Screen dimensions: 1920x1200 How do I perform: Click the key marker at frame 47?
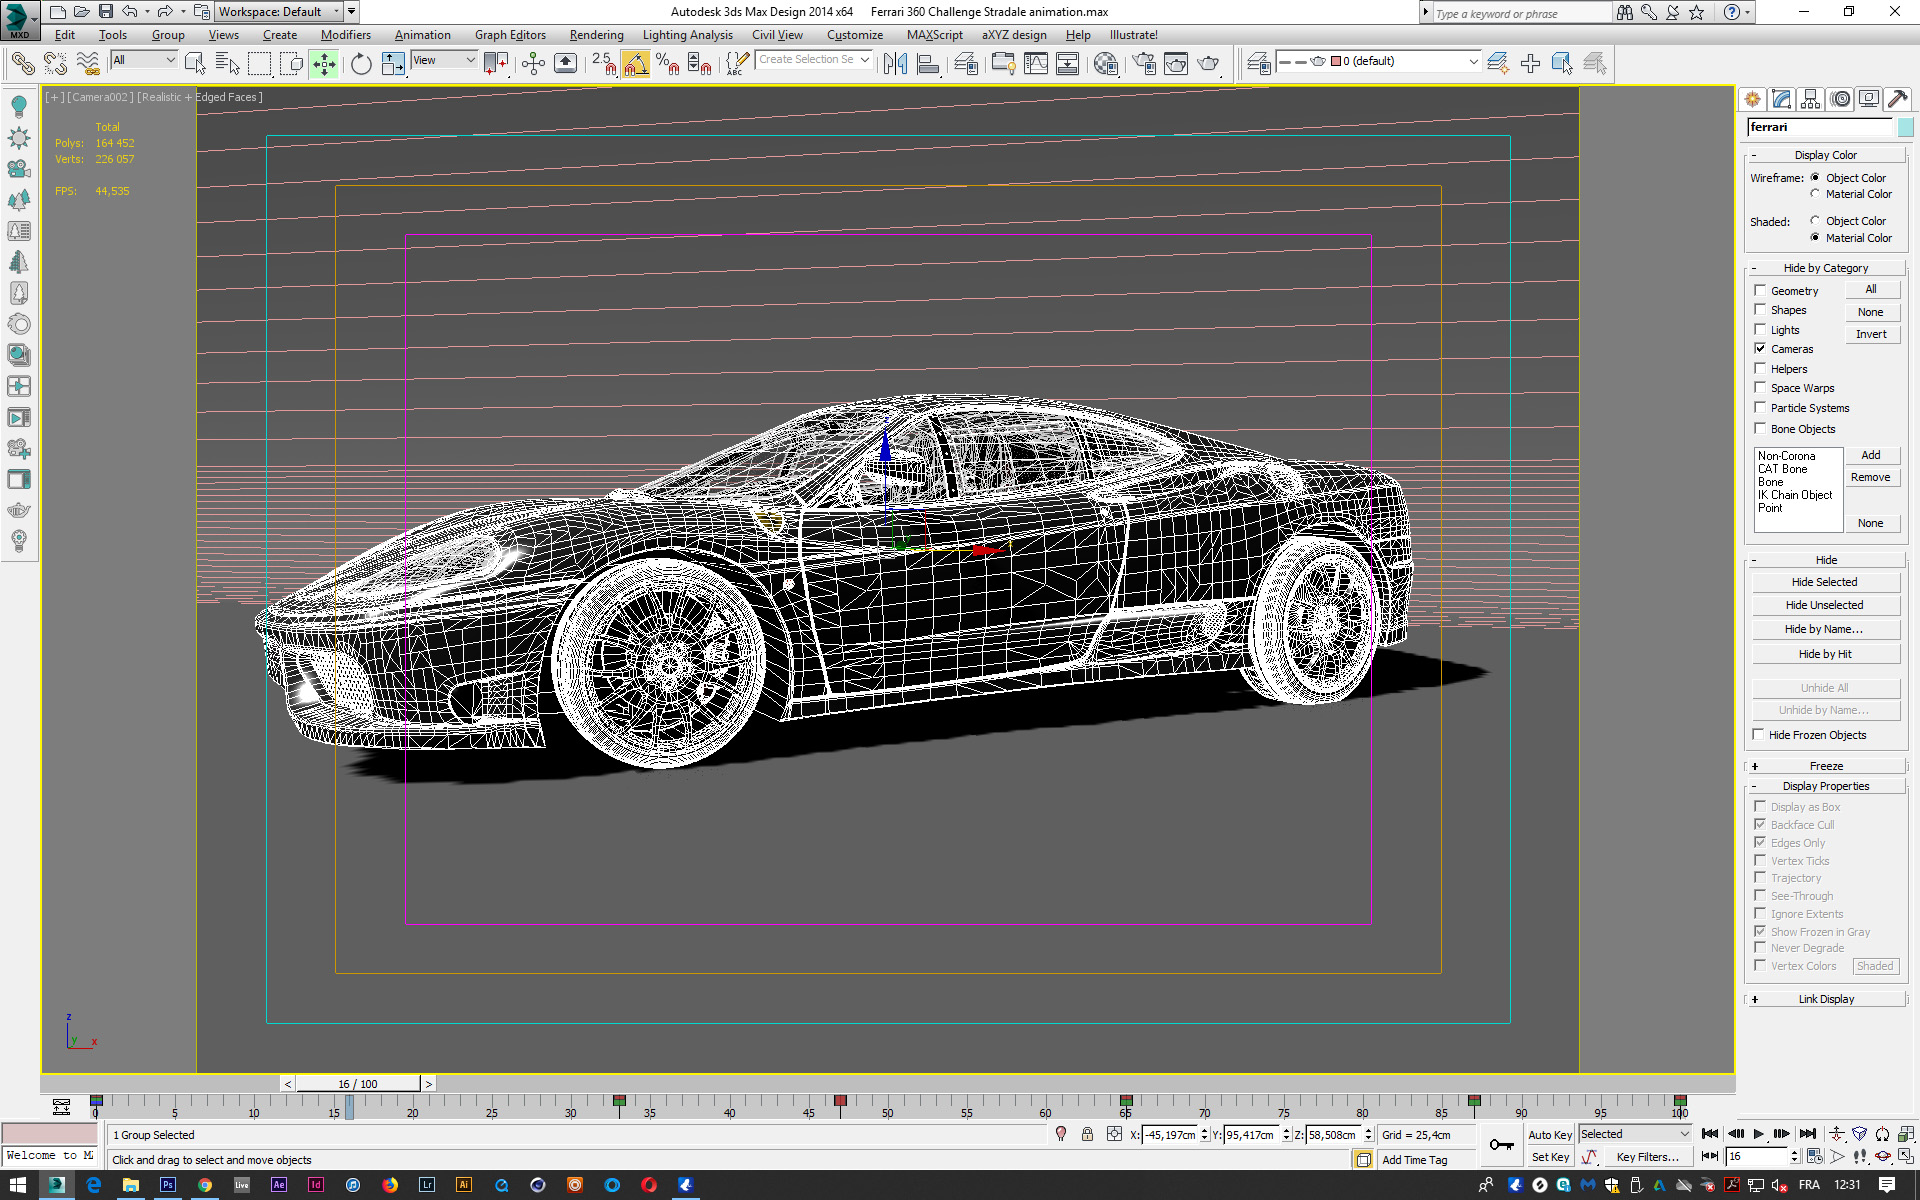point(840,1101)
